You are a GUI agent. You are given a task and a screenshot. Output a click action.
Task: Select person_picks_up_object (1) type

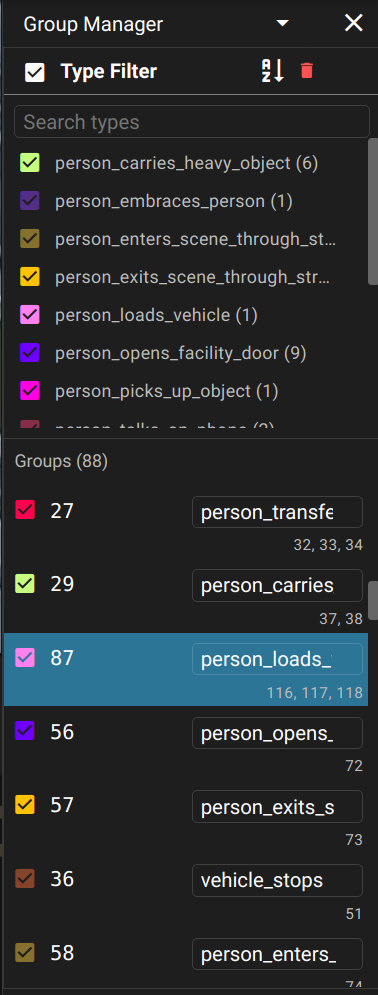tap(167, 391)
